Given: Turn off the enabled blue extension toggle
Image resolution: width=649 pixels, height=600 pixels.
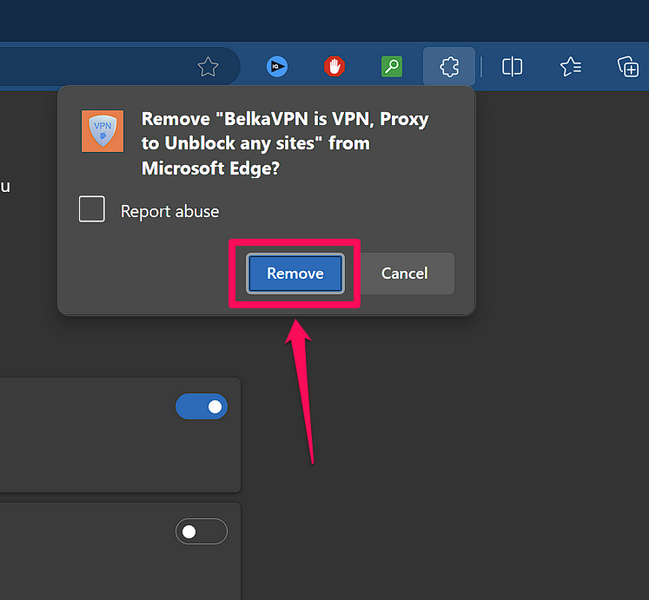Looking at the screenshot, I should click(202, 406).
